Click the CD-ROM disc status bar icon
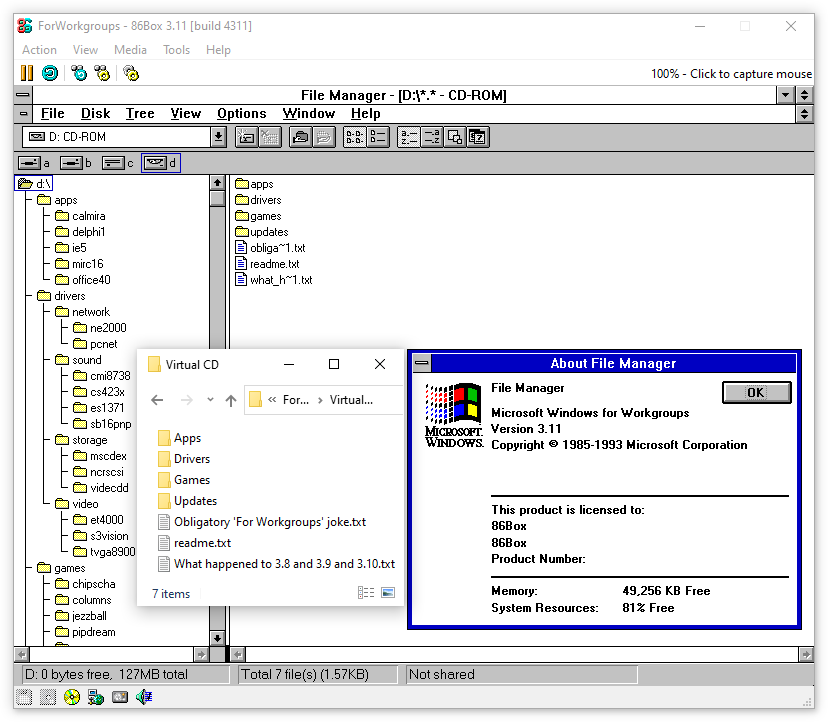The image size is (828, 722). coord(72,697)
